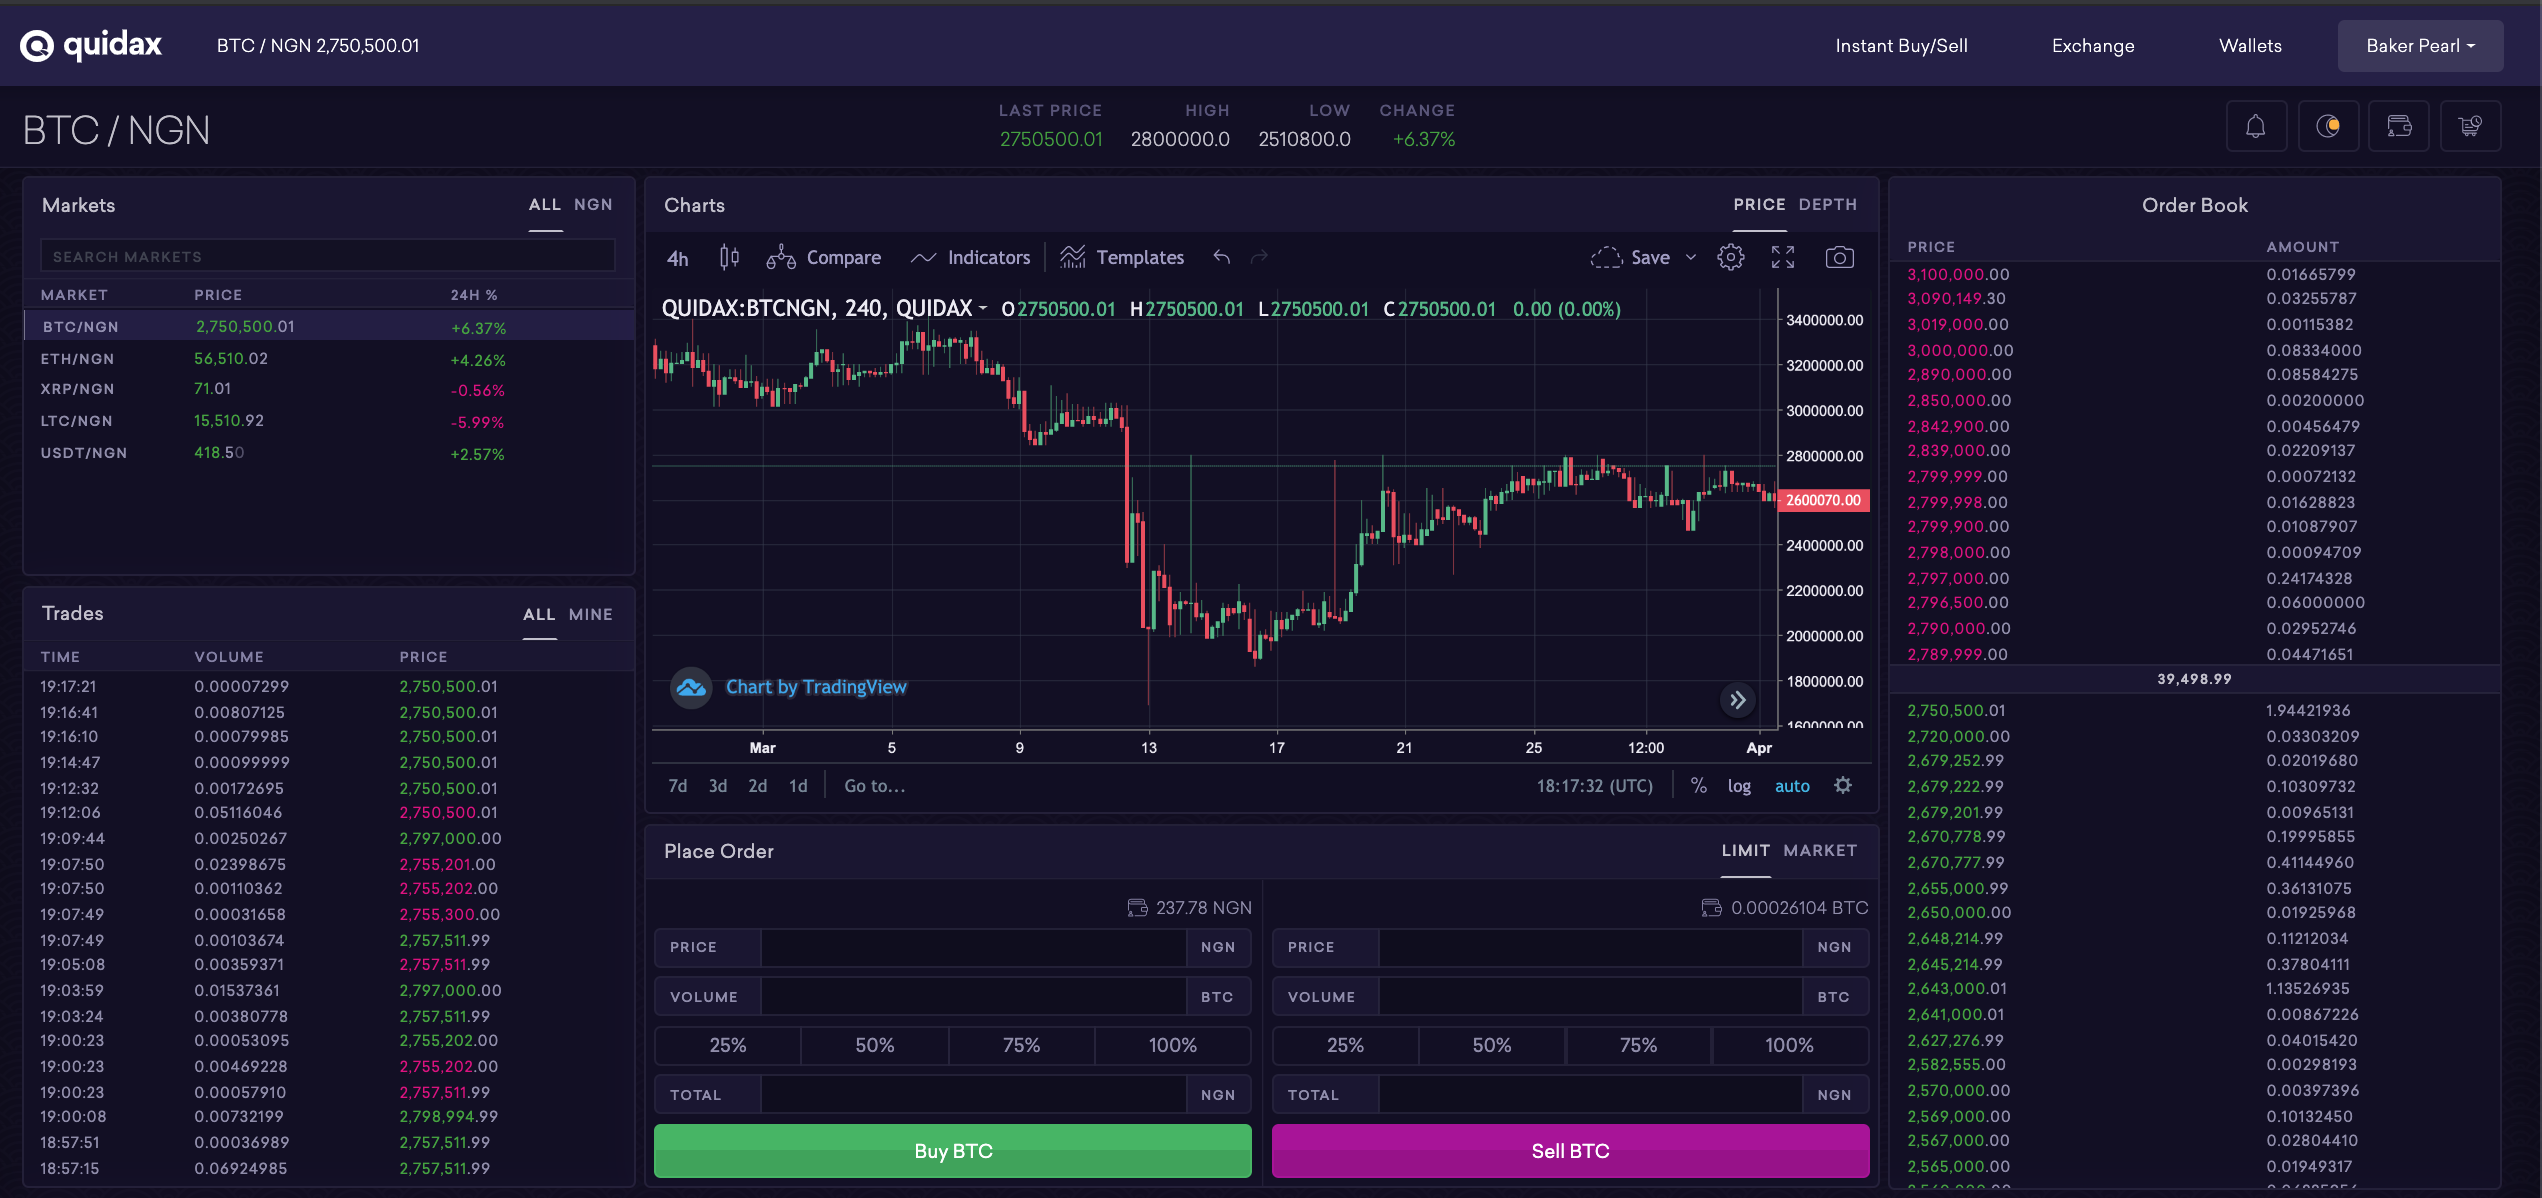Viewport: 2542px width, 1198px height.
Task: Click the purple Sell BTC button
Action: 1570,1151
